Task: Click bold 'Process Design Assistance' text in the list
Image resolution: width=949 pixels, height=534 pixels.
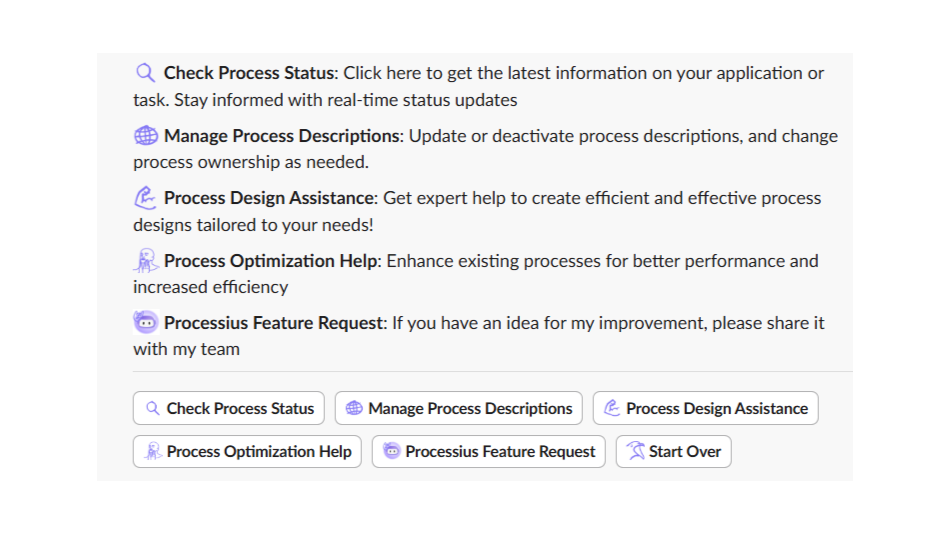Action: coord(269,198)
